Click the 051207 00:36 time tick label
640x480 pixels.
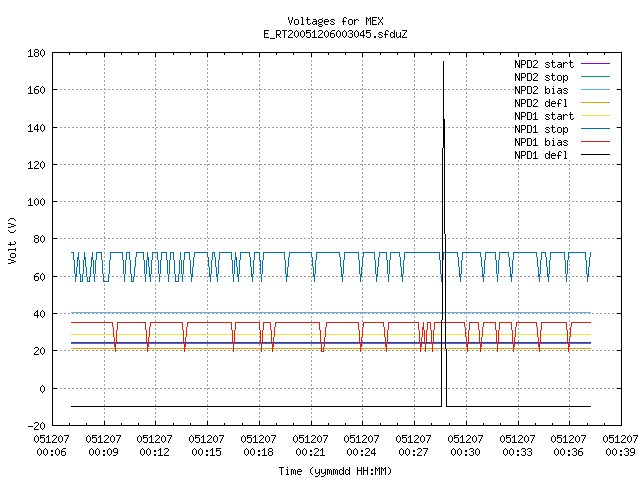coord(568,446)
